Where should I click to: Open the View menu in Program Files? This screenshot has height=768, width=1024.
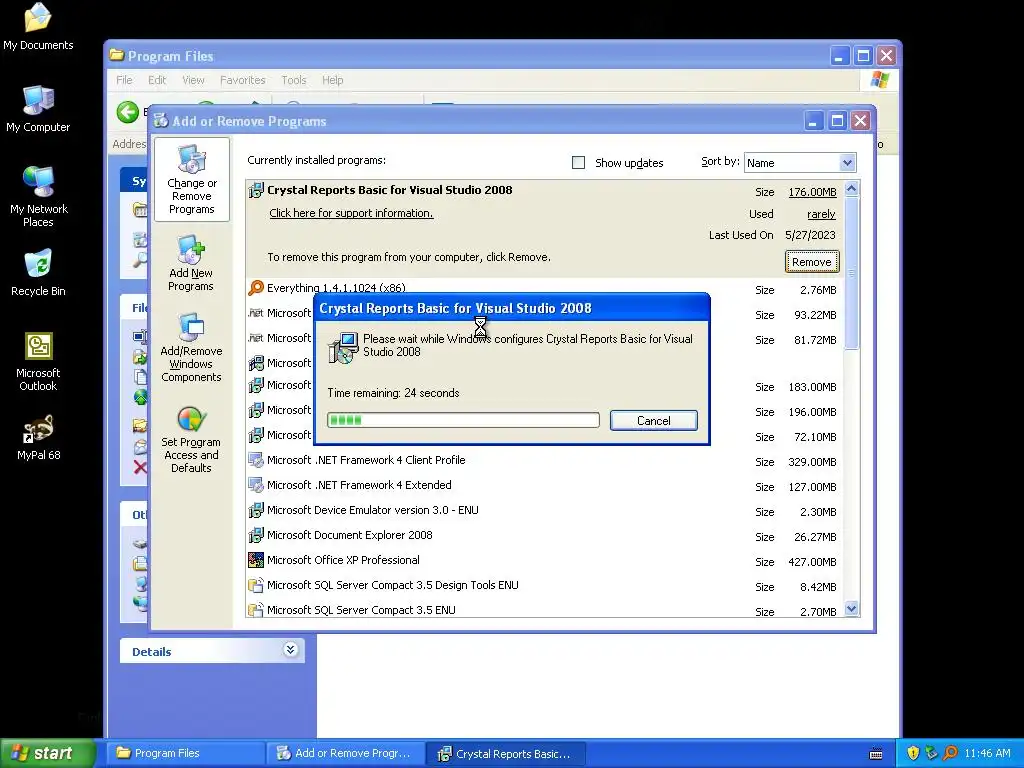pyautogui.click(x=193, y=80)
